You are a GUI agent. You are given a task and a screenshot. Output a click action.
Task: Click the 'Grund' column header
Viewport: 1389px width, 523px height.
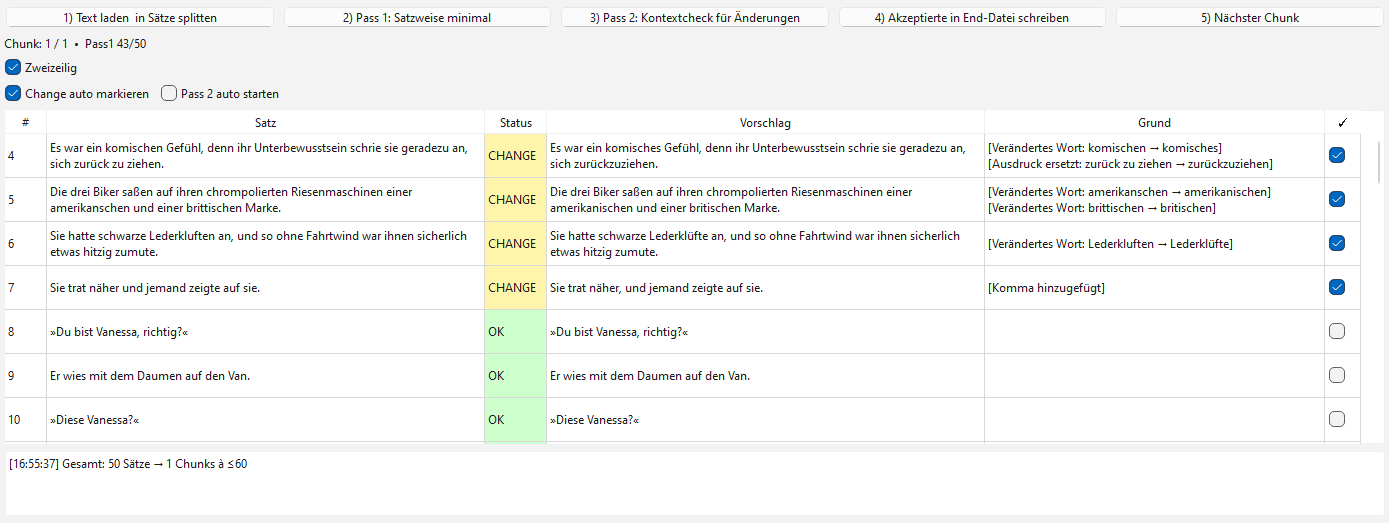[1154, 123]
